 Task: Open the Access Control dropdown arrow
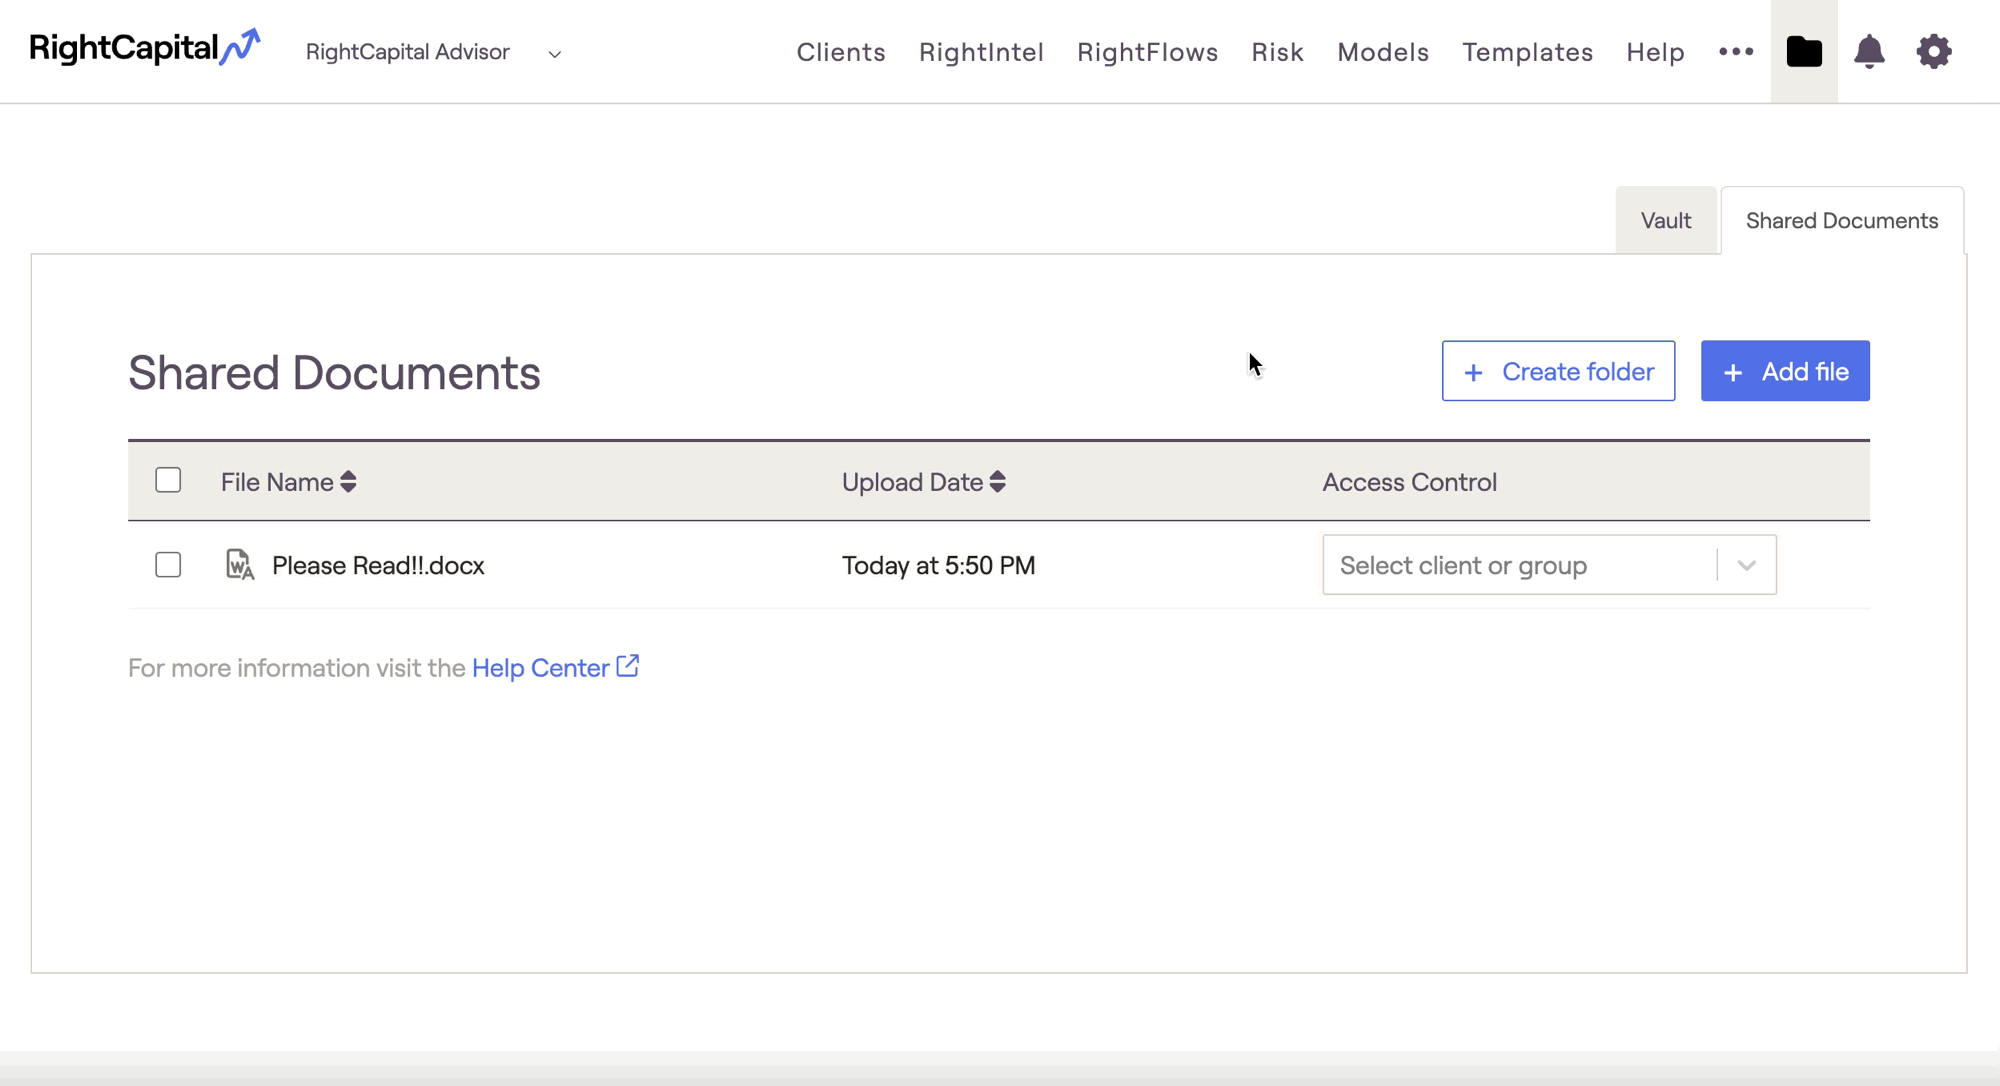click(x=1746, y=565)
